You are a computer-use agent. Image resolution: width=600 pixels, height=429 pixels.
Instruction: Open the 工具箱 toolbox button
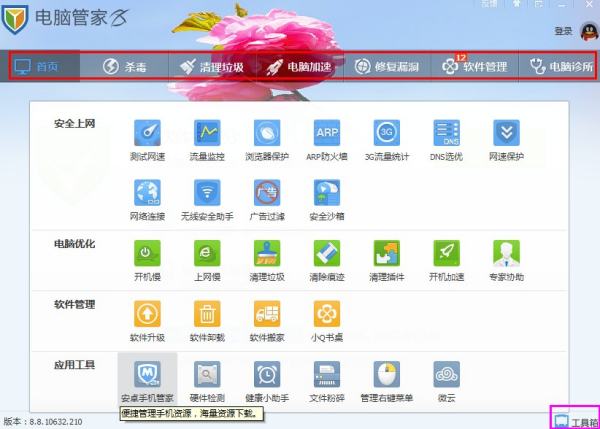(576, 422)
